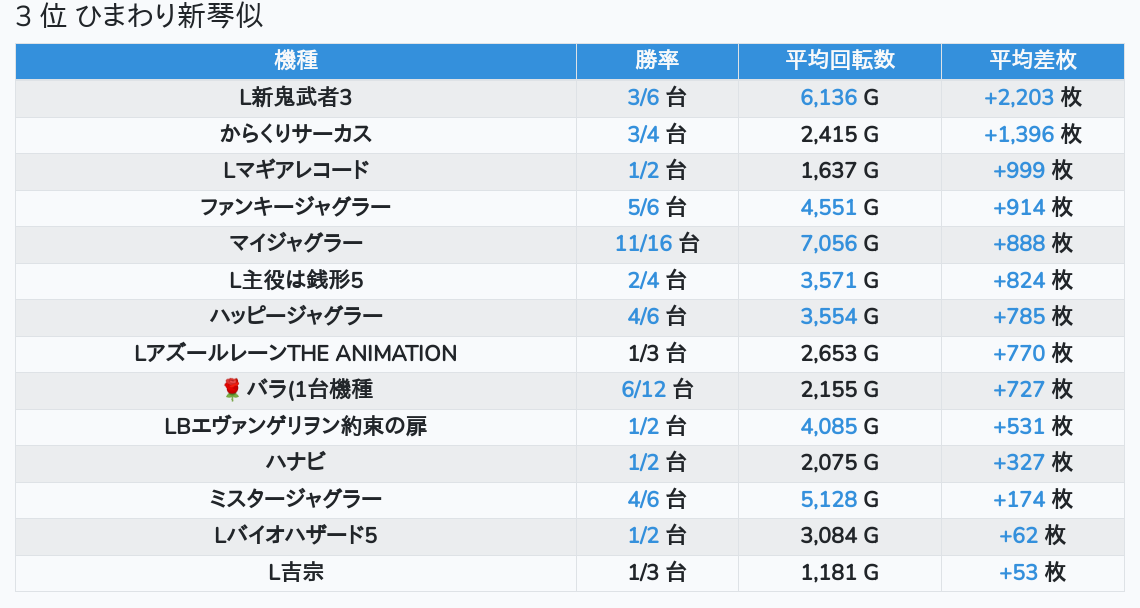Click the +999 link for Lマギアレコード
This screenshot has width=1140, height=608.
pyautogui.click(x=1019, y=170)
